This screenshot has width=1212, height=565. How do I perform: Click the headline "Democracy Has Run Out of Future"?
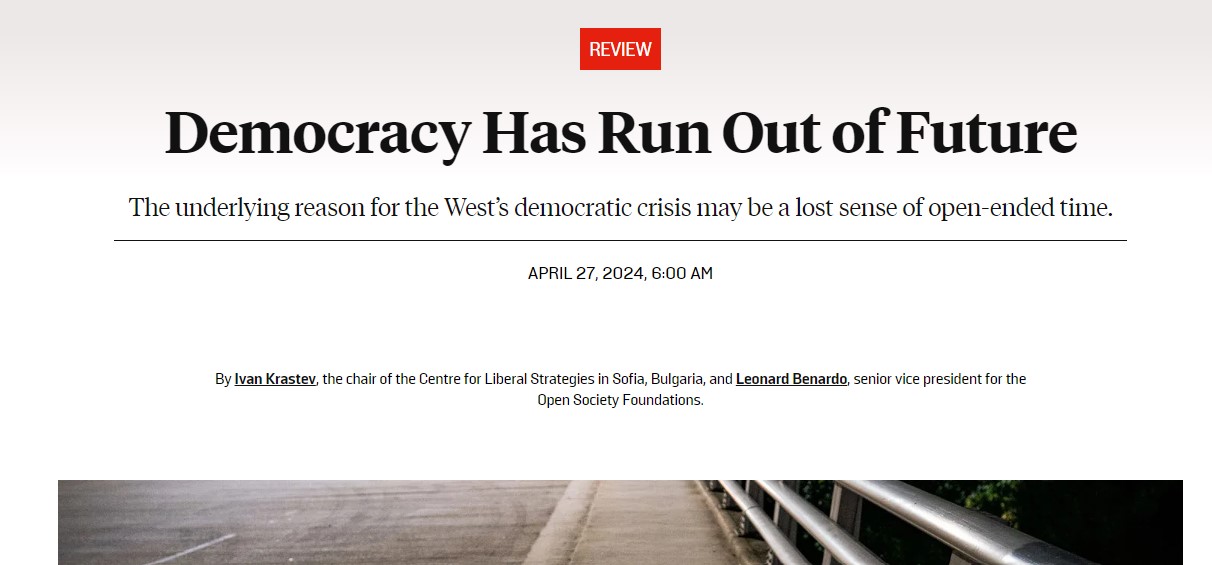tap(620, 133)
